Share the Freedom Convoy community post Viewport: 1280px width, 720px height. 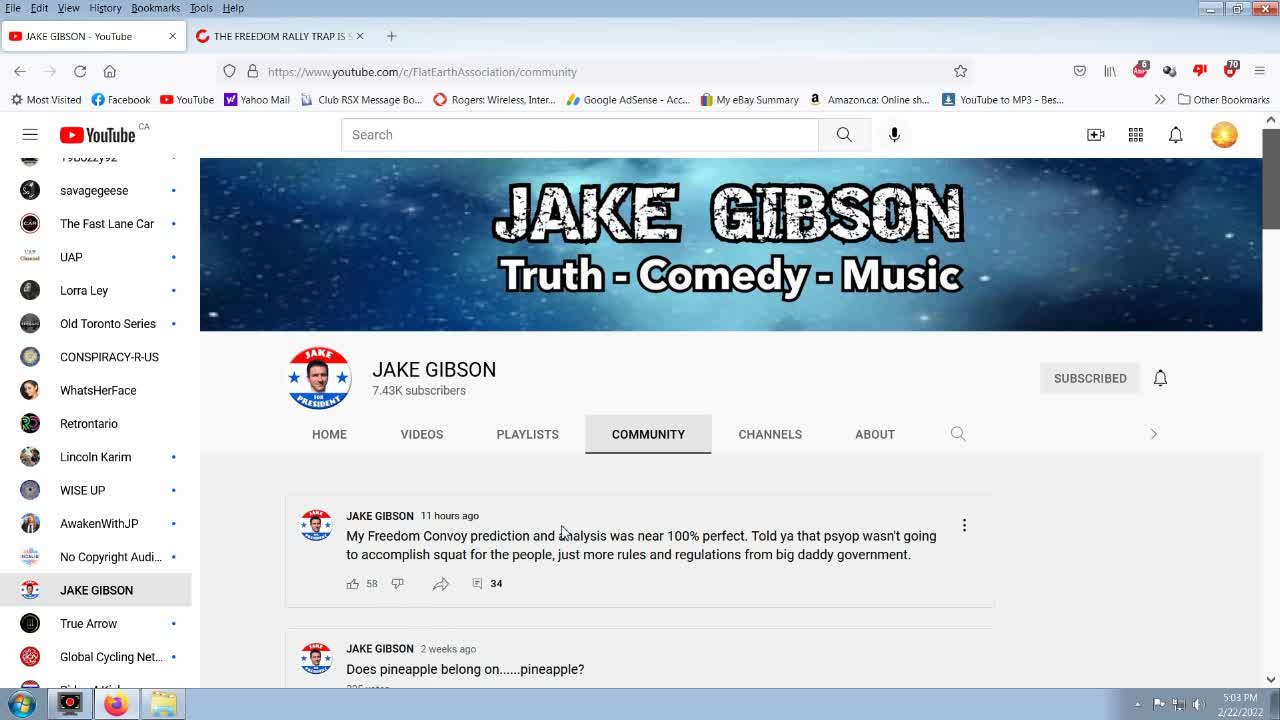[441, 584]
